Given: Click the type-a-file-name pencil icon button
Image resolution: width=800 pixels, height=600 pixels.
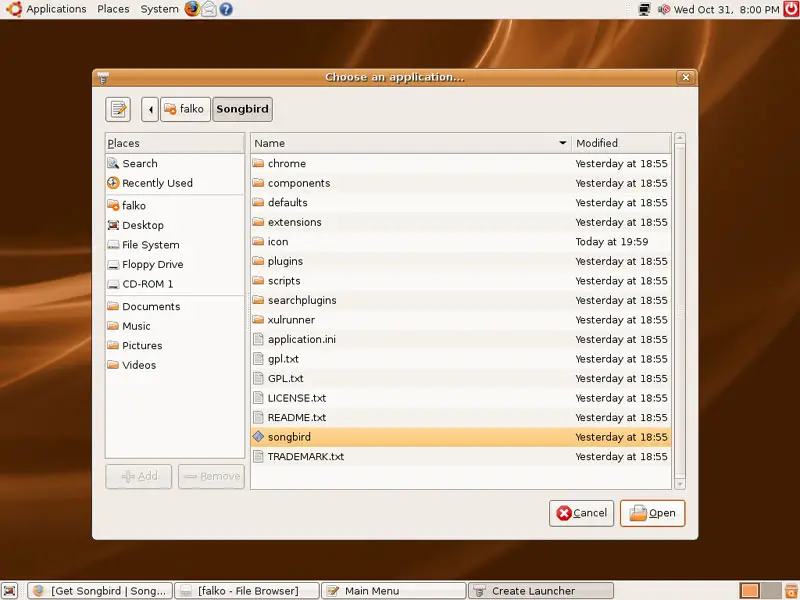Looking at the screenshot, I should [x=118, y=109].
